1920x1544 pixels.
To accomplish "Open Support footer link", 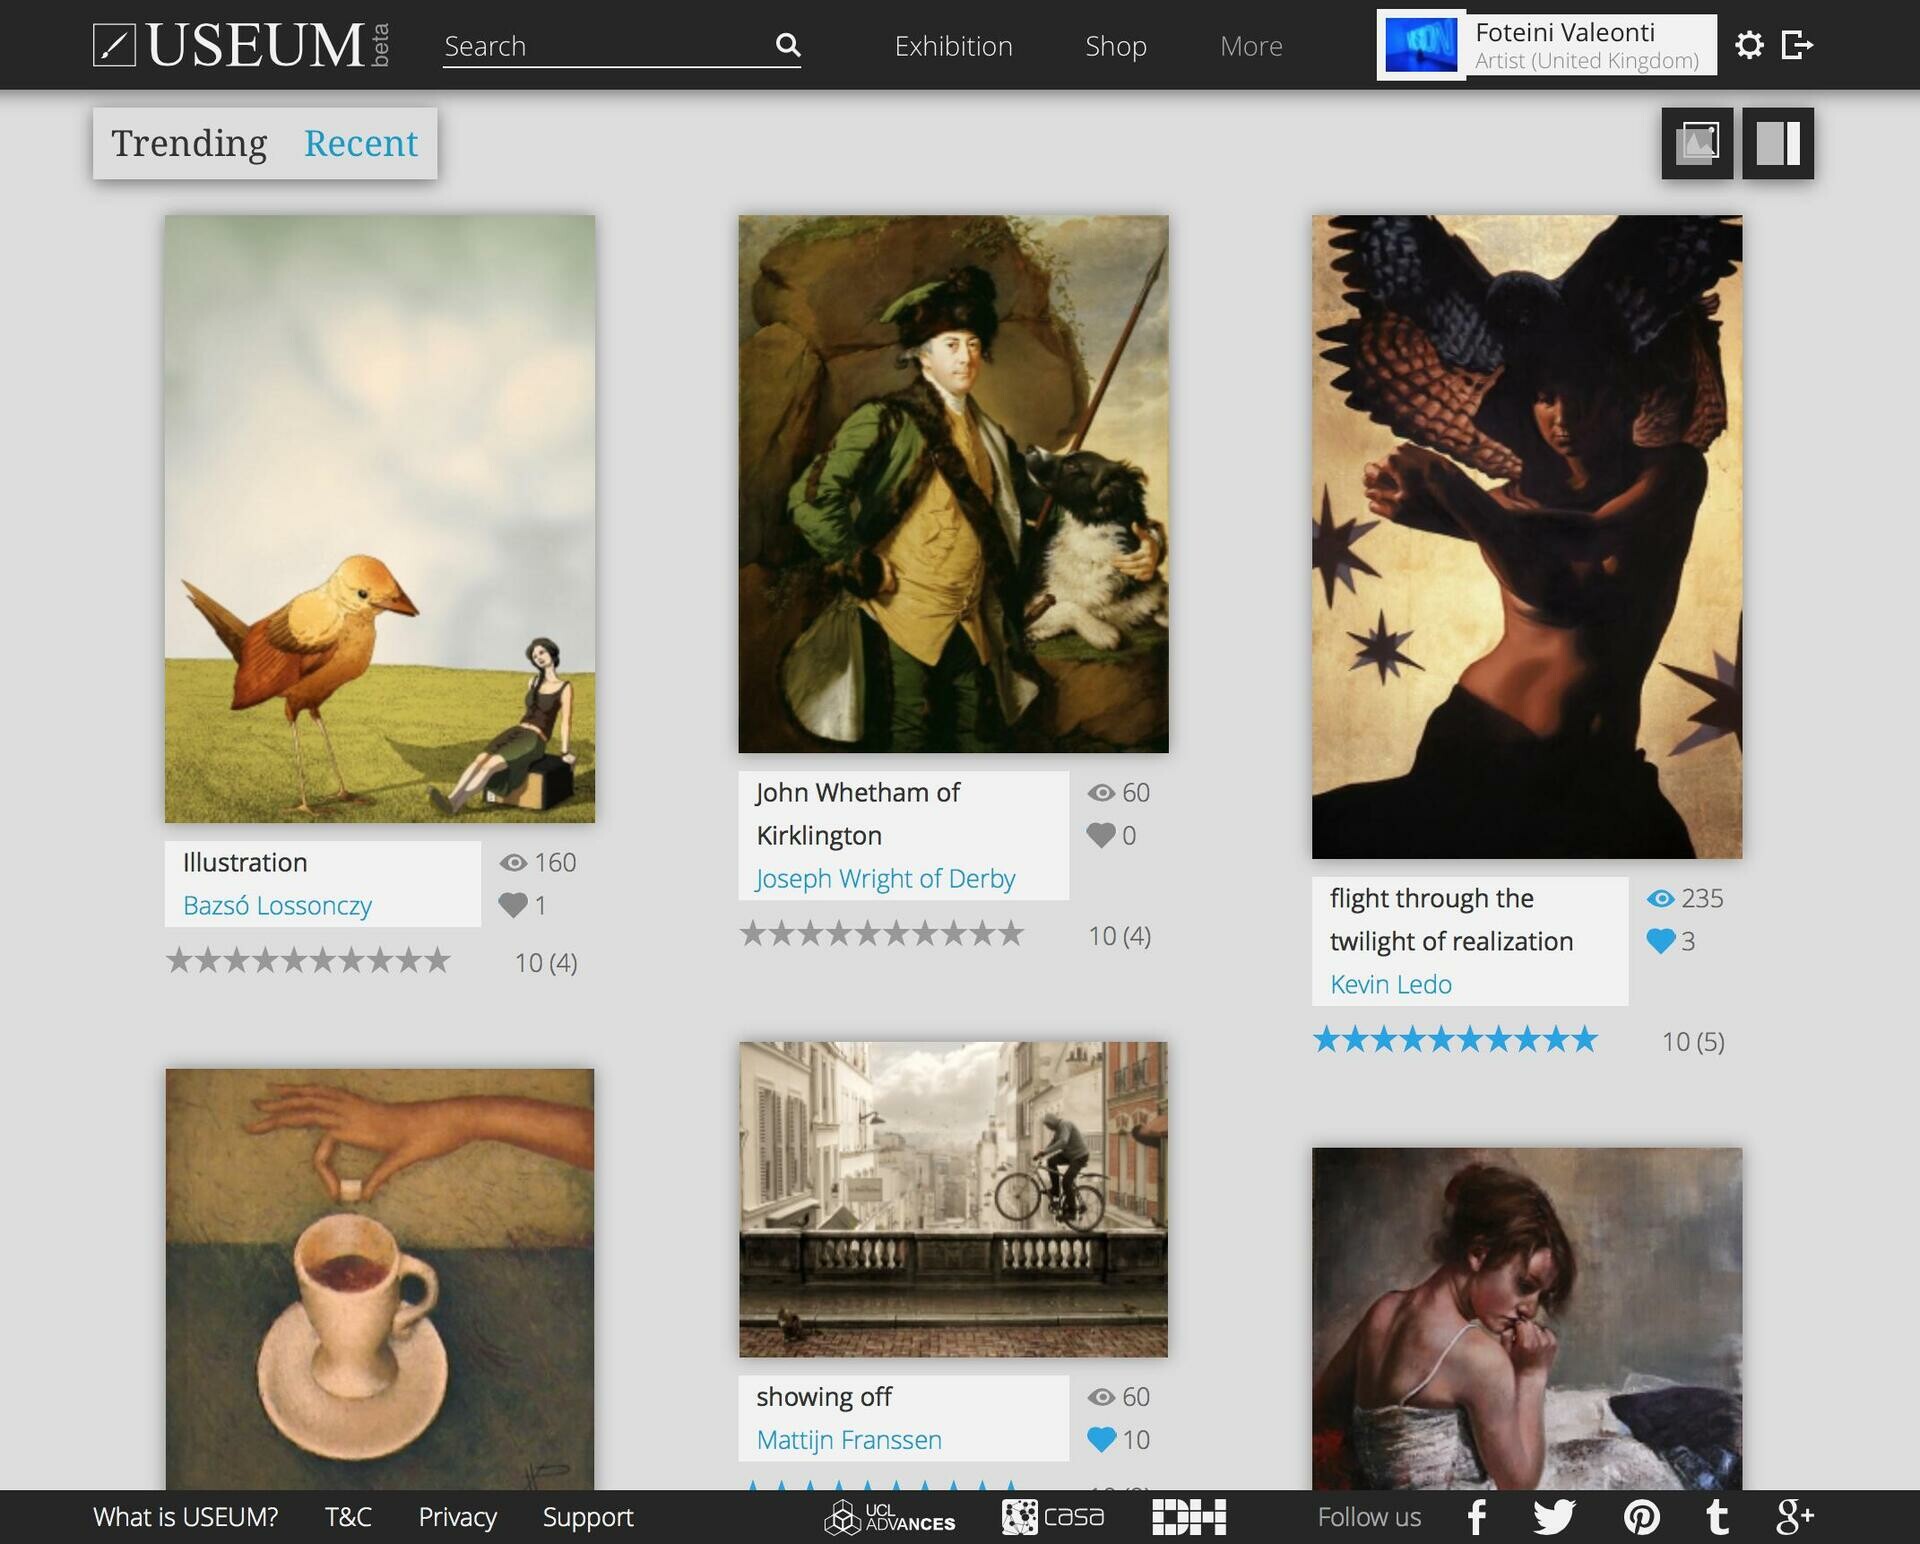I will click(x=588, y=1517).
